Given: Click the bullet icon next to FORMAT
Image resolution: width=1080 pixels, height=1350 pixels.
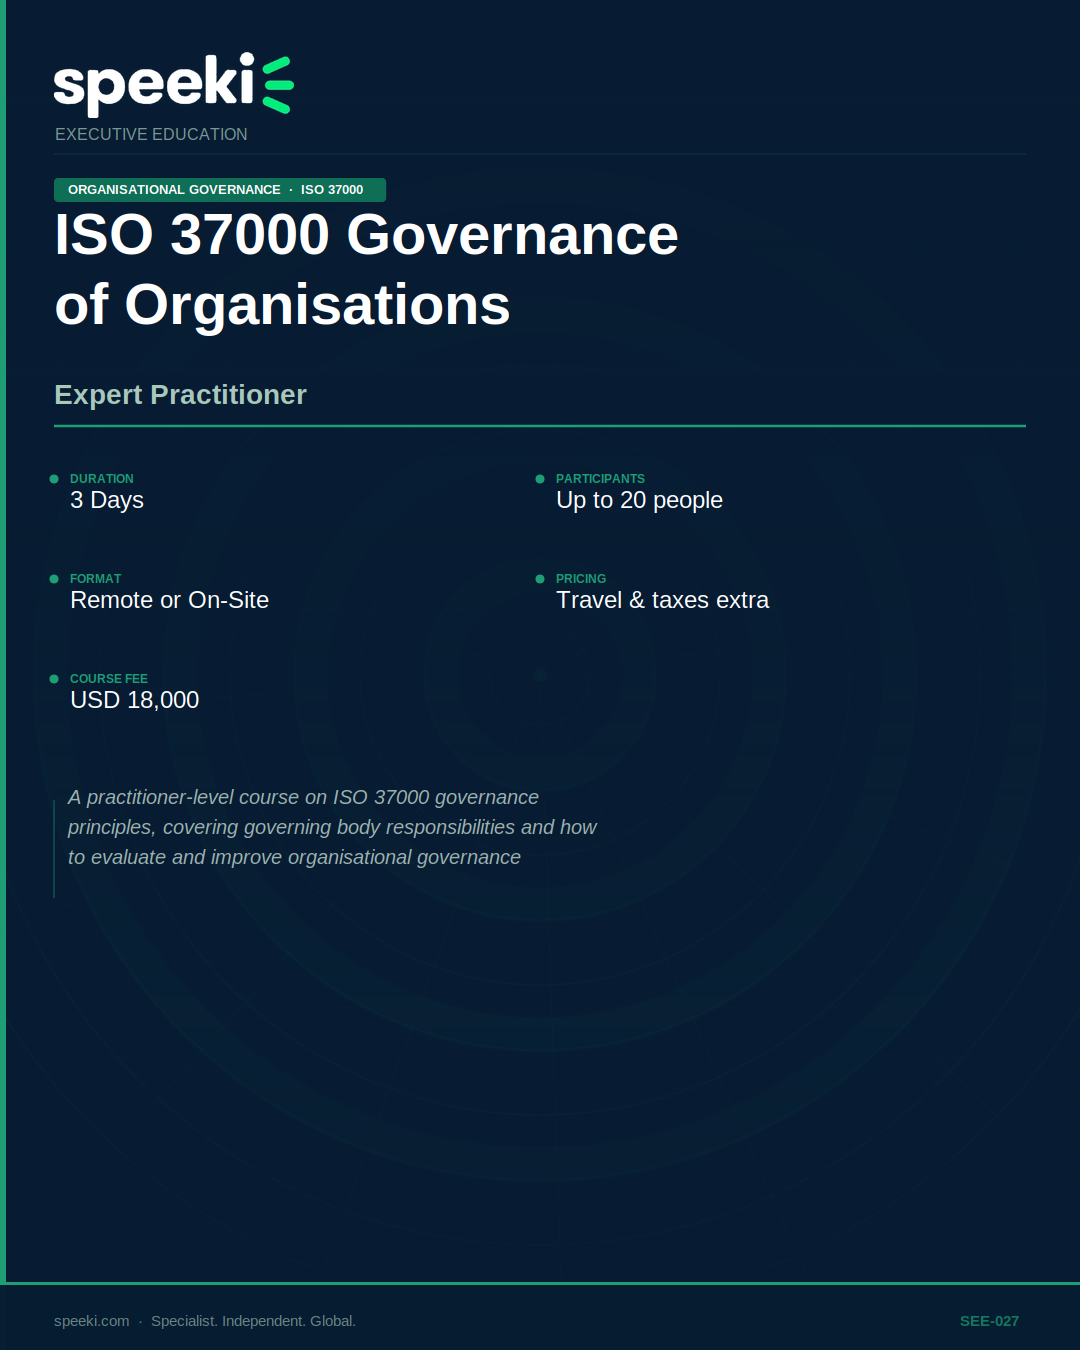Looking at the screenshot, I should (54, 579).
